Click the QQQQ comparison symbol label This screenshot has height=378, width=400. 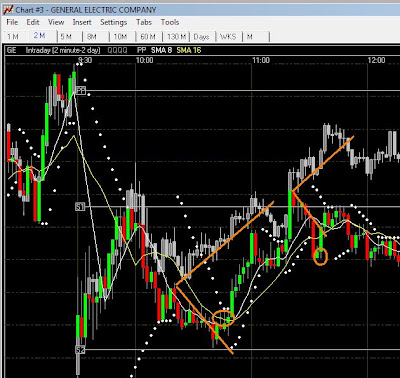coord(117,50)
